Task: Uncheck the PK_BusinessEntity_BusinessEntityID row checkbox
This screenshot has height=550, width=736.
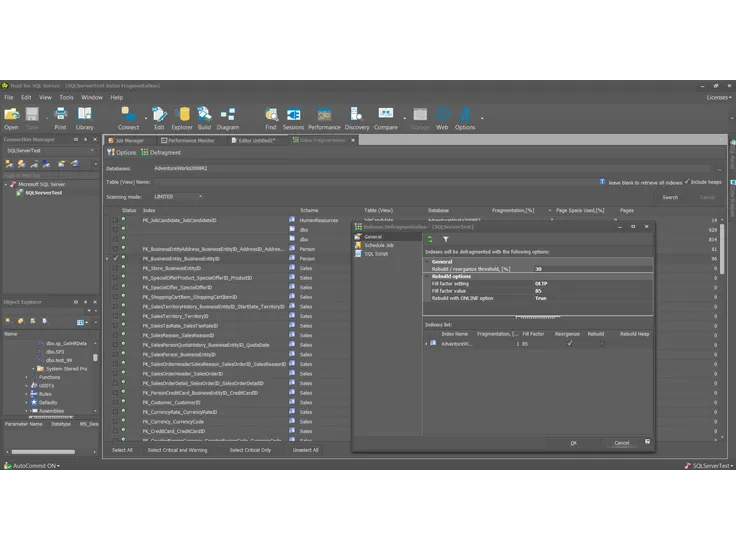Action: 115,258
